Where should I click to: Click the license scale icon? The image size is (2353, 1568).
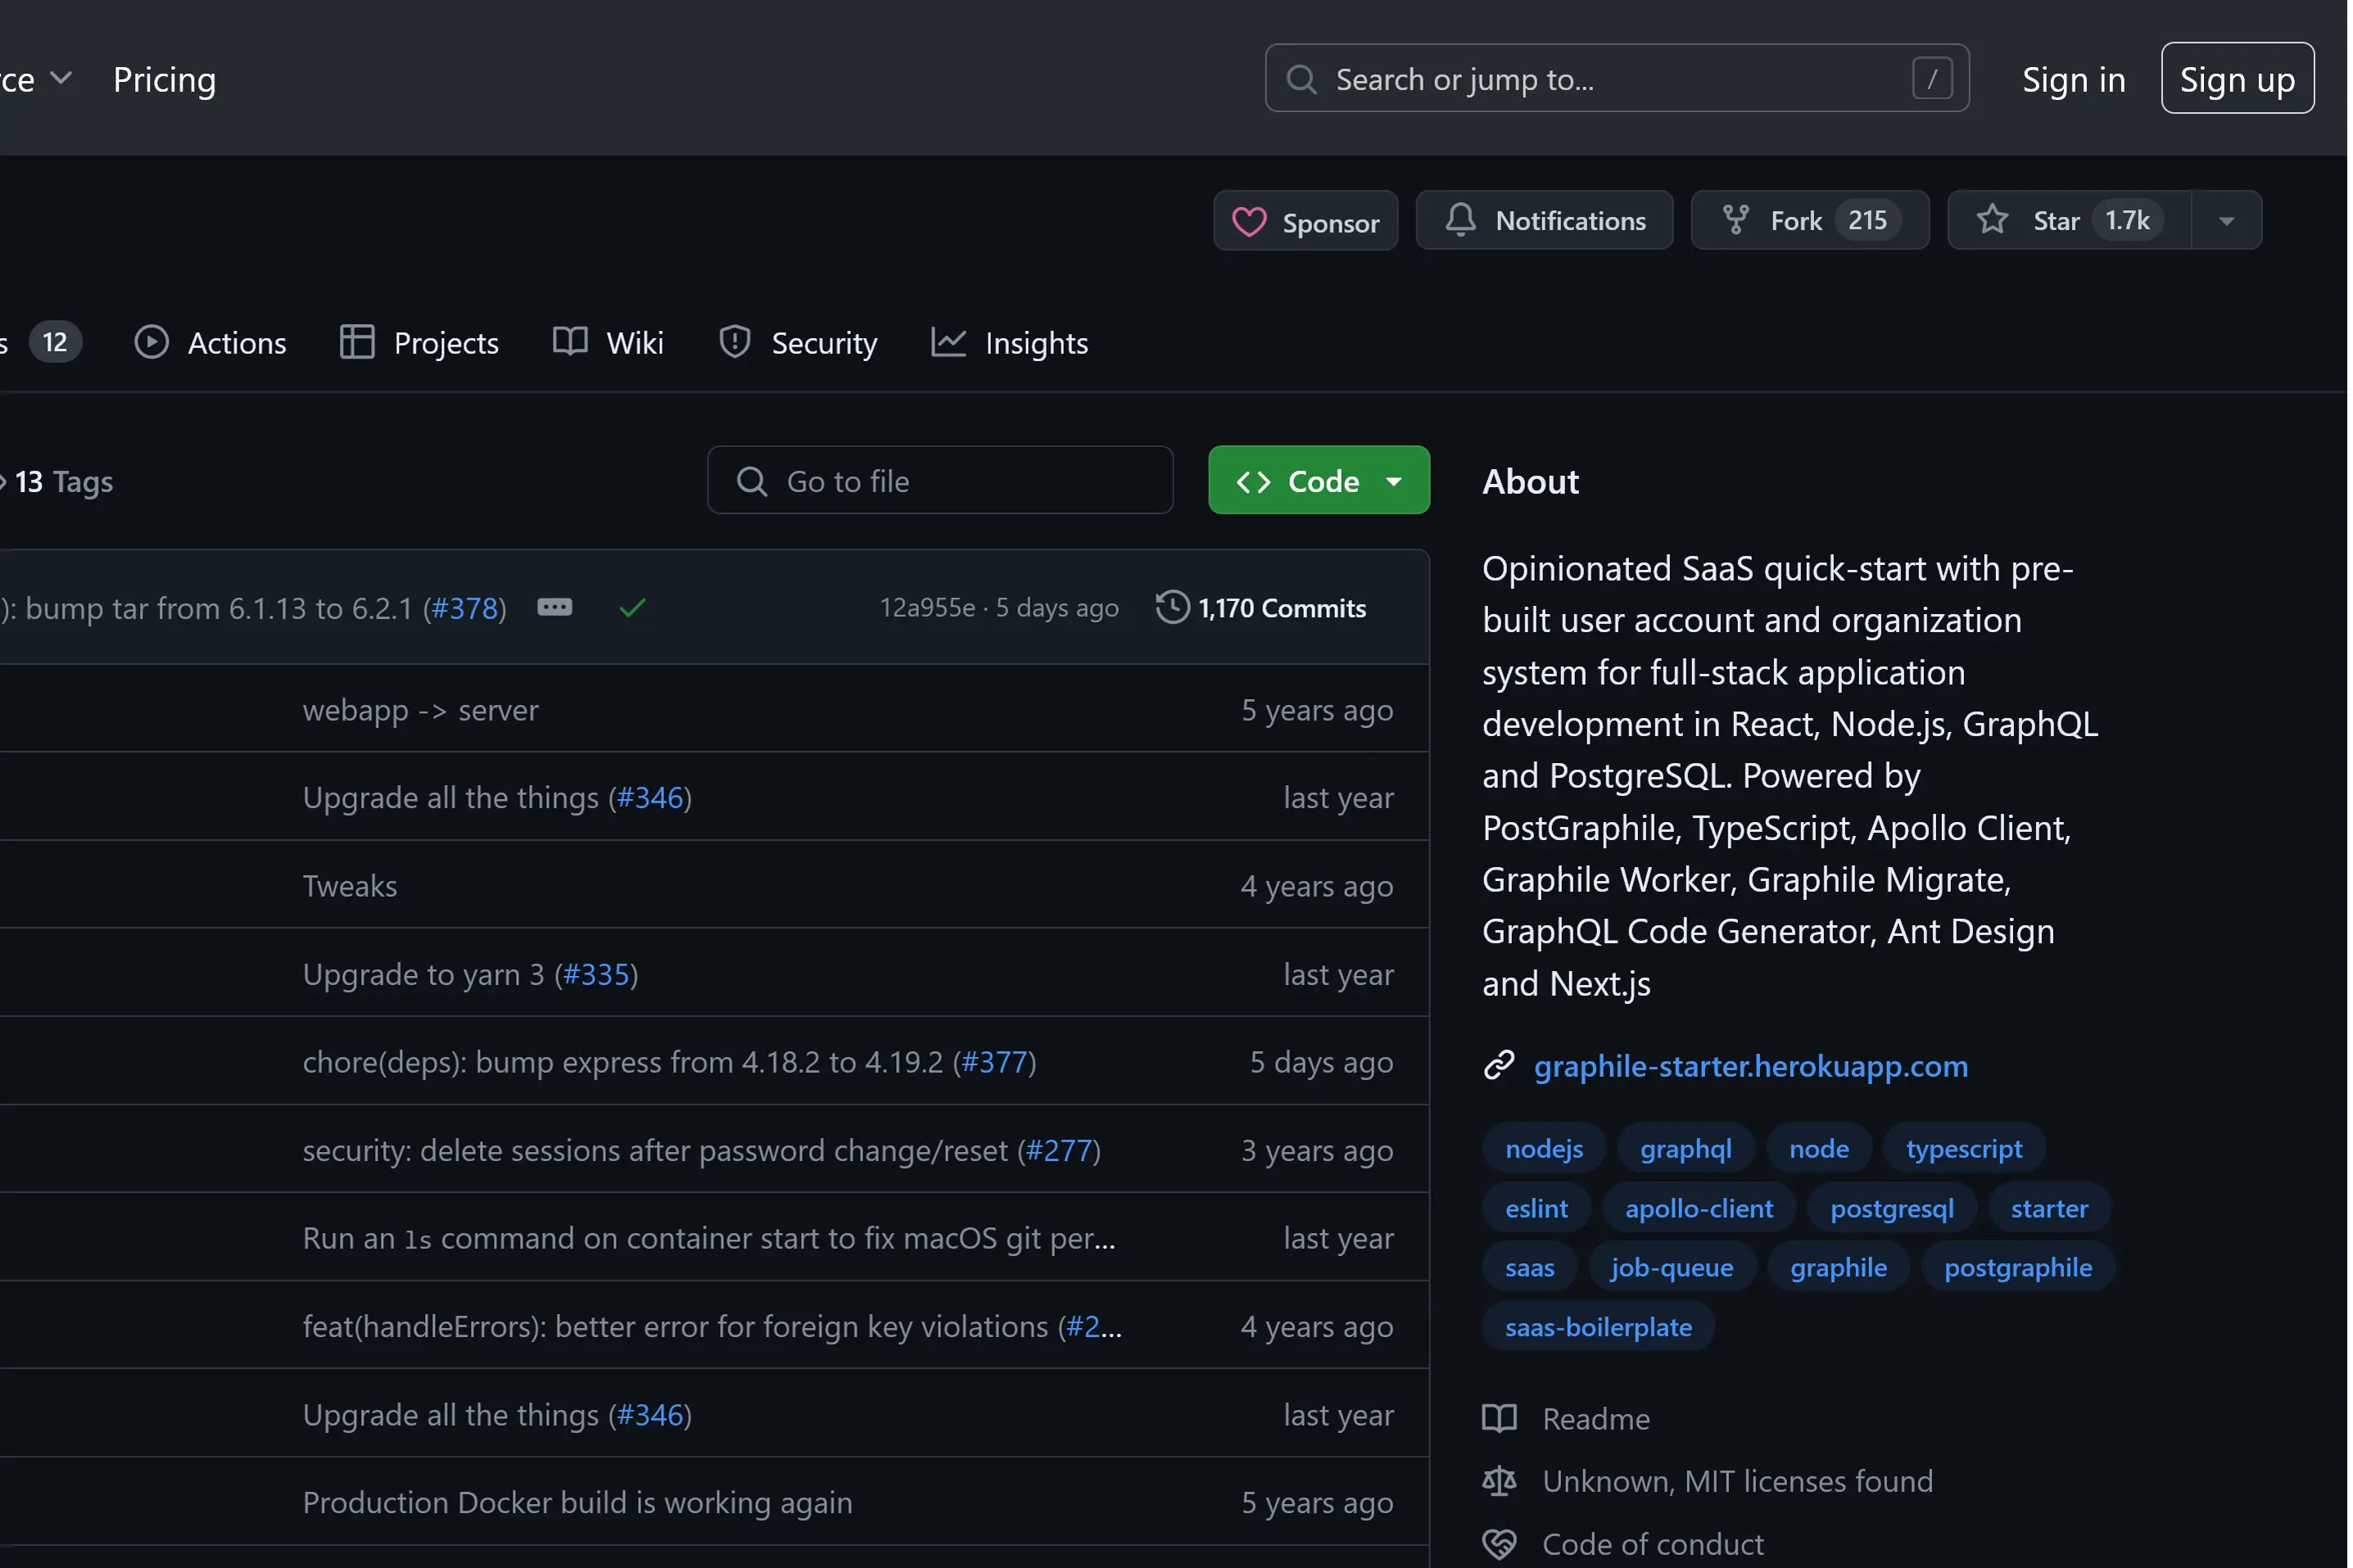point(1499,1481)
